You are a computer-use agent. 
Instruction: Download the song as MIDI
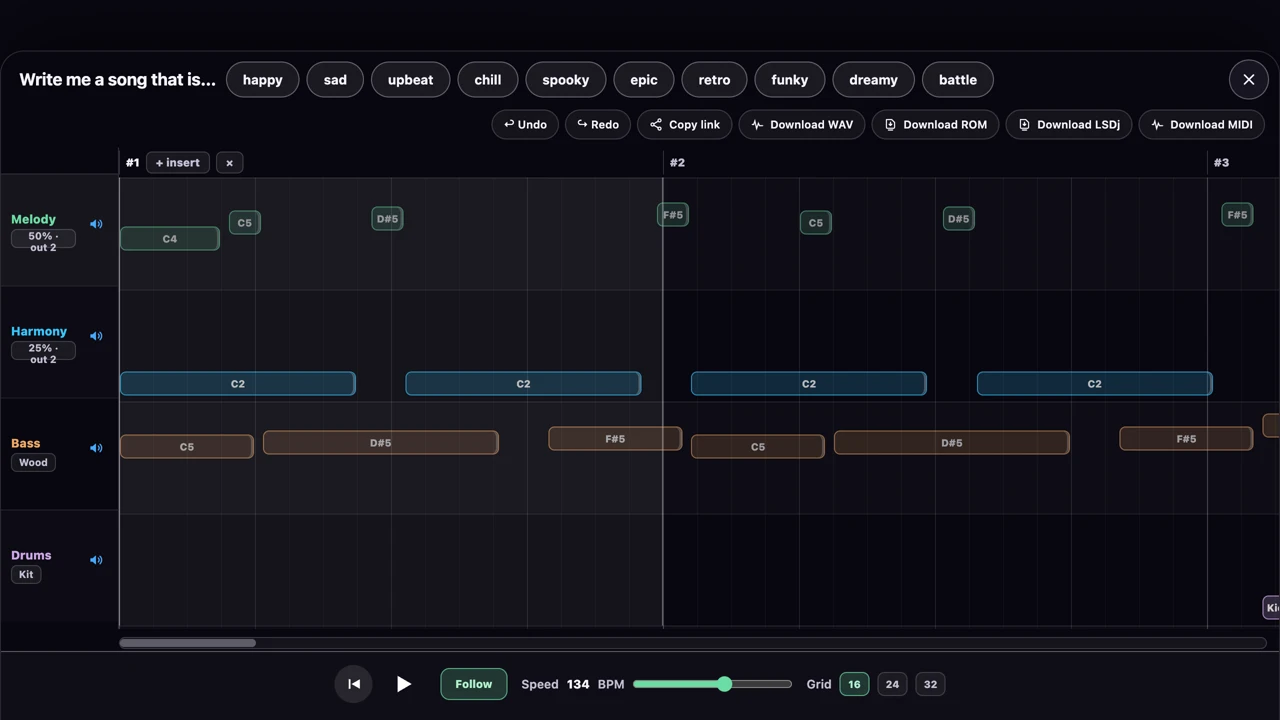pyautogui.click(x=1202, y=125)
